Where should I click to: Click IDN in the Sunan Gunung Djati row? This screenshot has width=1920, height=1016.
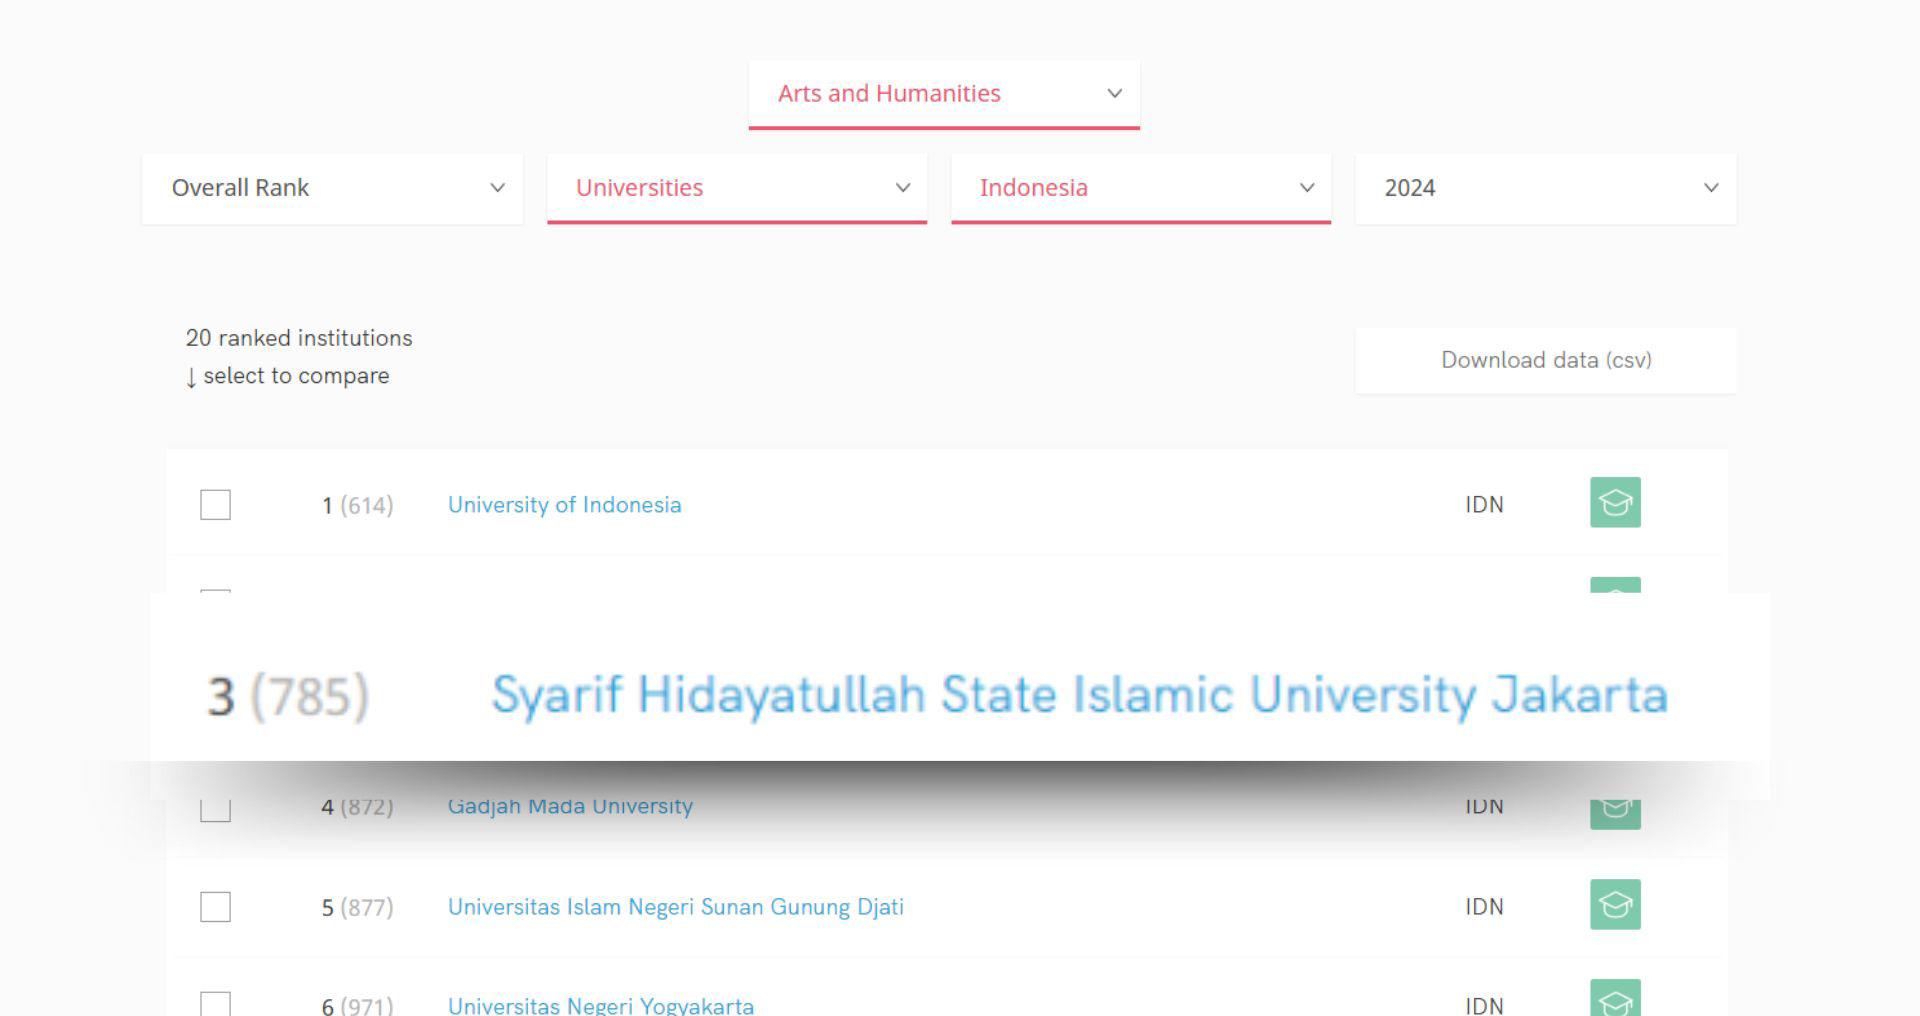(1484, 907)
